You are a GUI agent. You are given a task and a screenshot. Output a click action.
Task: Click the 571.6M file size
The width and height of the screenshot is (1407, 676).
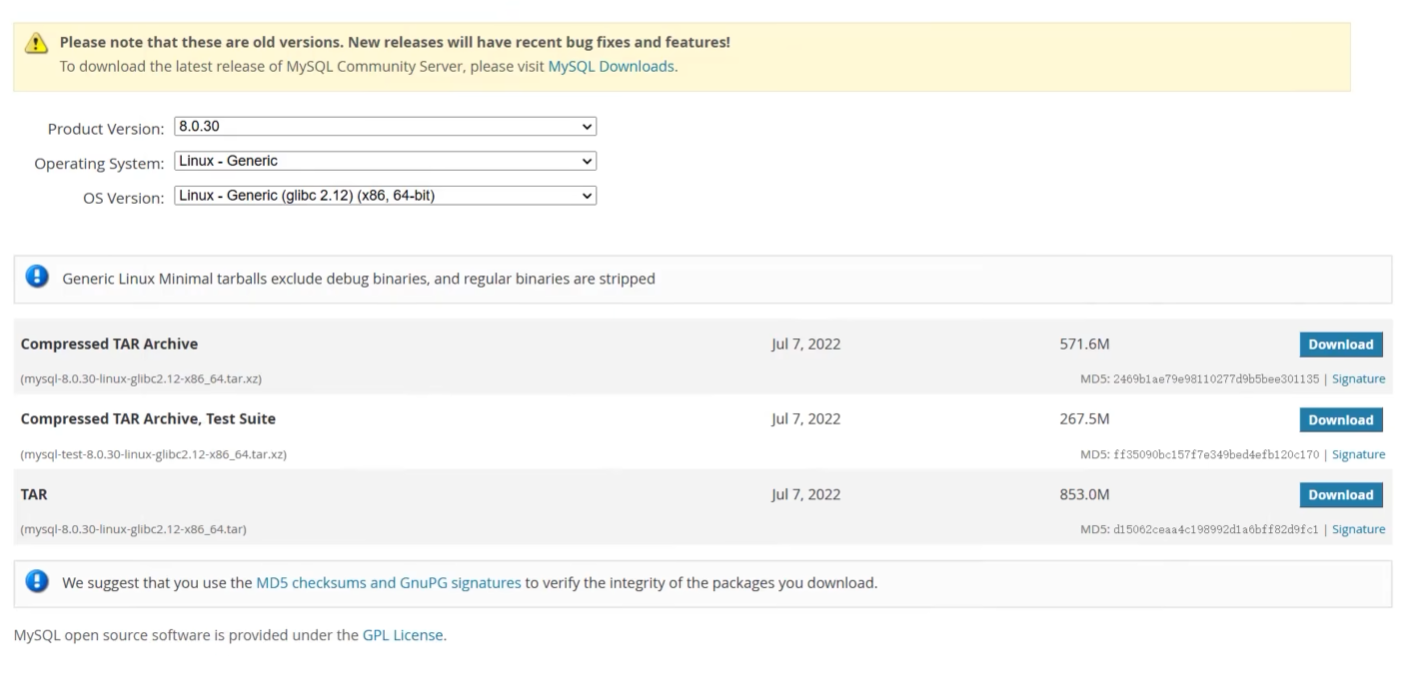(1085, 344)
